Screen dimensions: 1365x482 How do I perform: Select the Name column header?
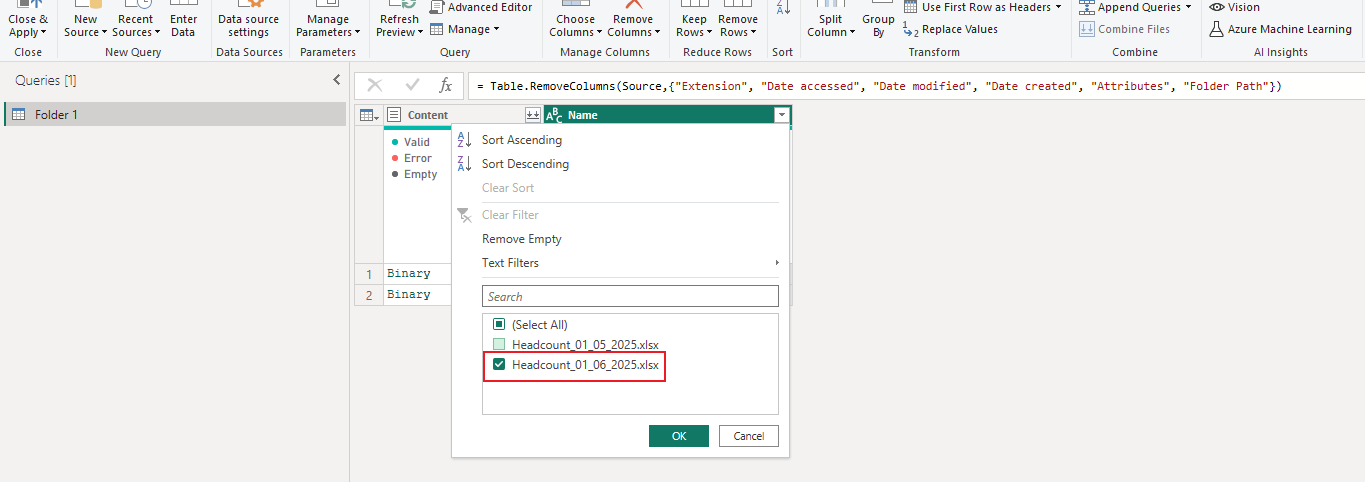click(x=667, y=115)
